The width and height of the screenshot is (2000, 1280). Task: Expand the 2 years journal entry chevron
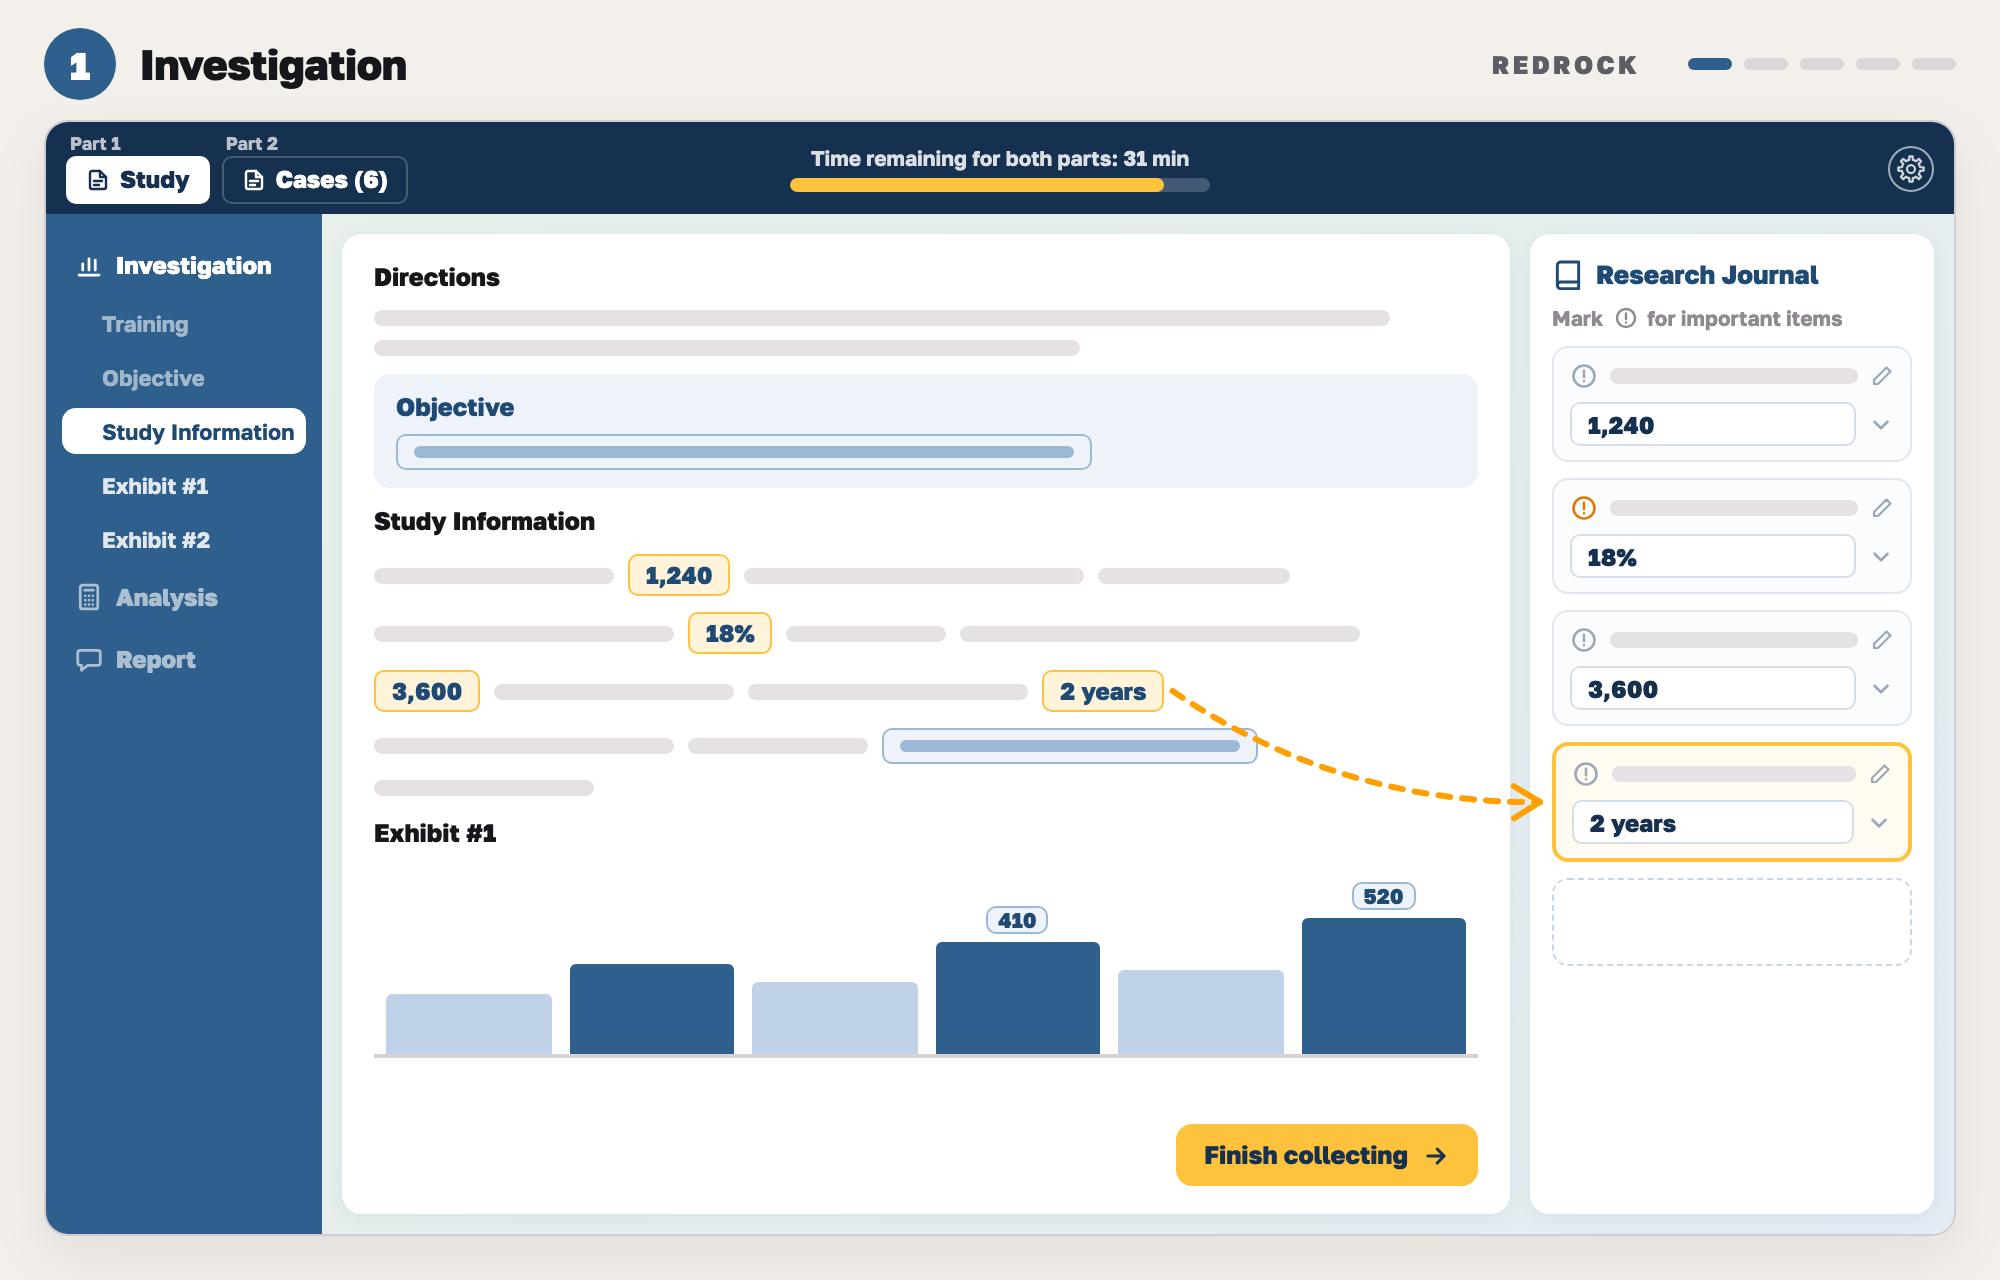point(1879,823)
